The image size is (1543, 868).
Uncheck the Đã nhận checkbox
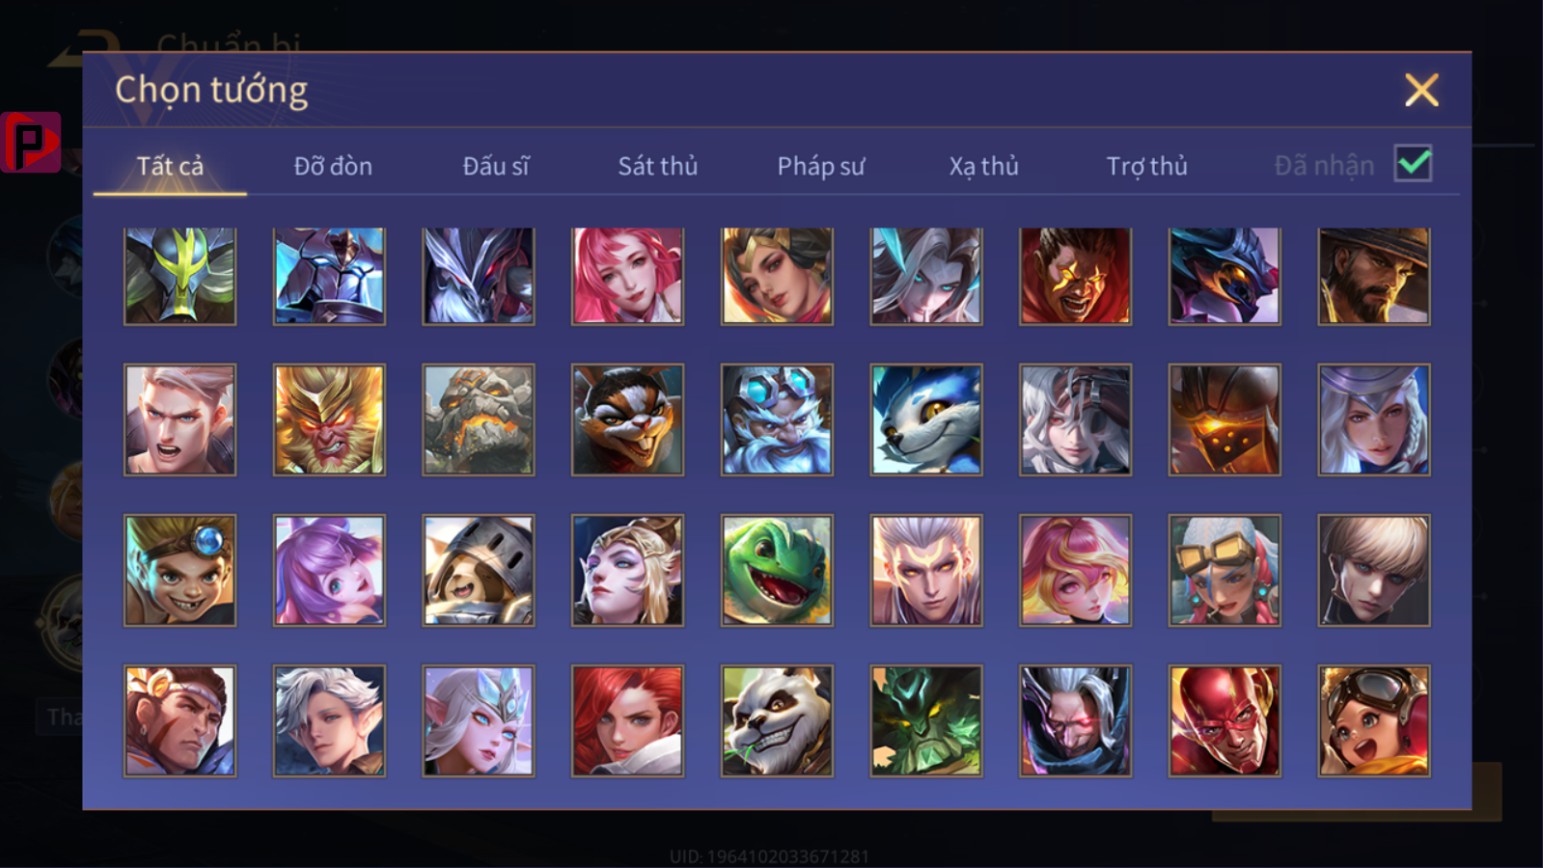pyautogui.click(x=1413, y=163)
